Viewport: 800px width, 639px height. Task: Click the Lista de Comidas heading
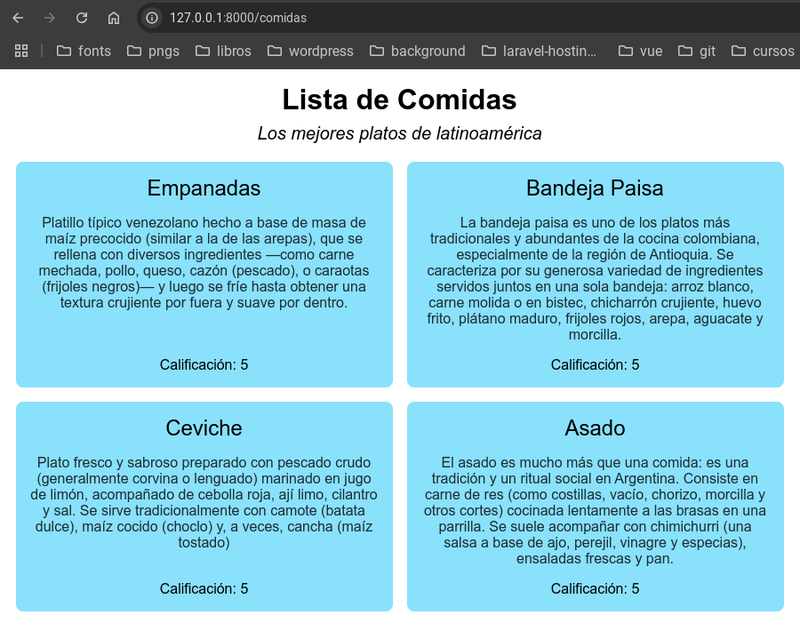(399, 99)
